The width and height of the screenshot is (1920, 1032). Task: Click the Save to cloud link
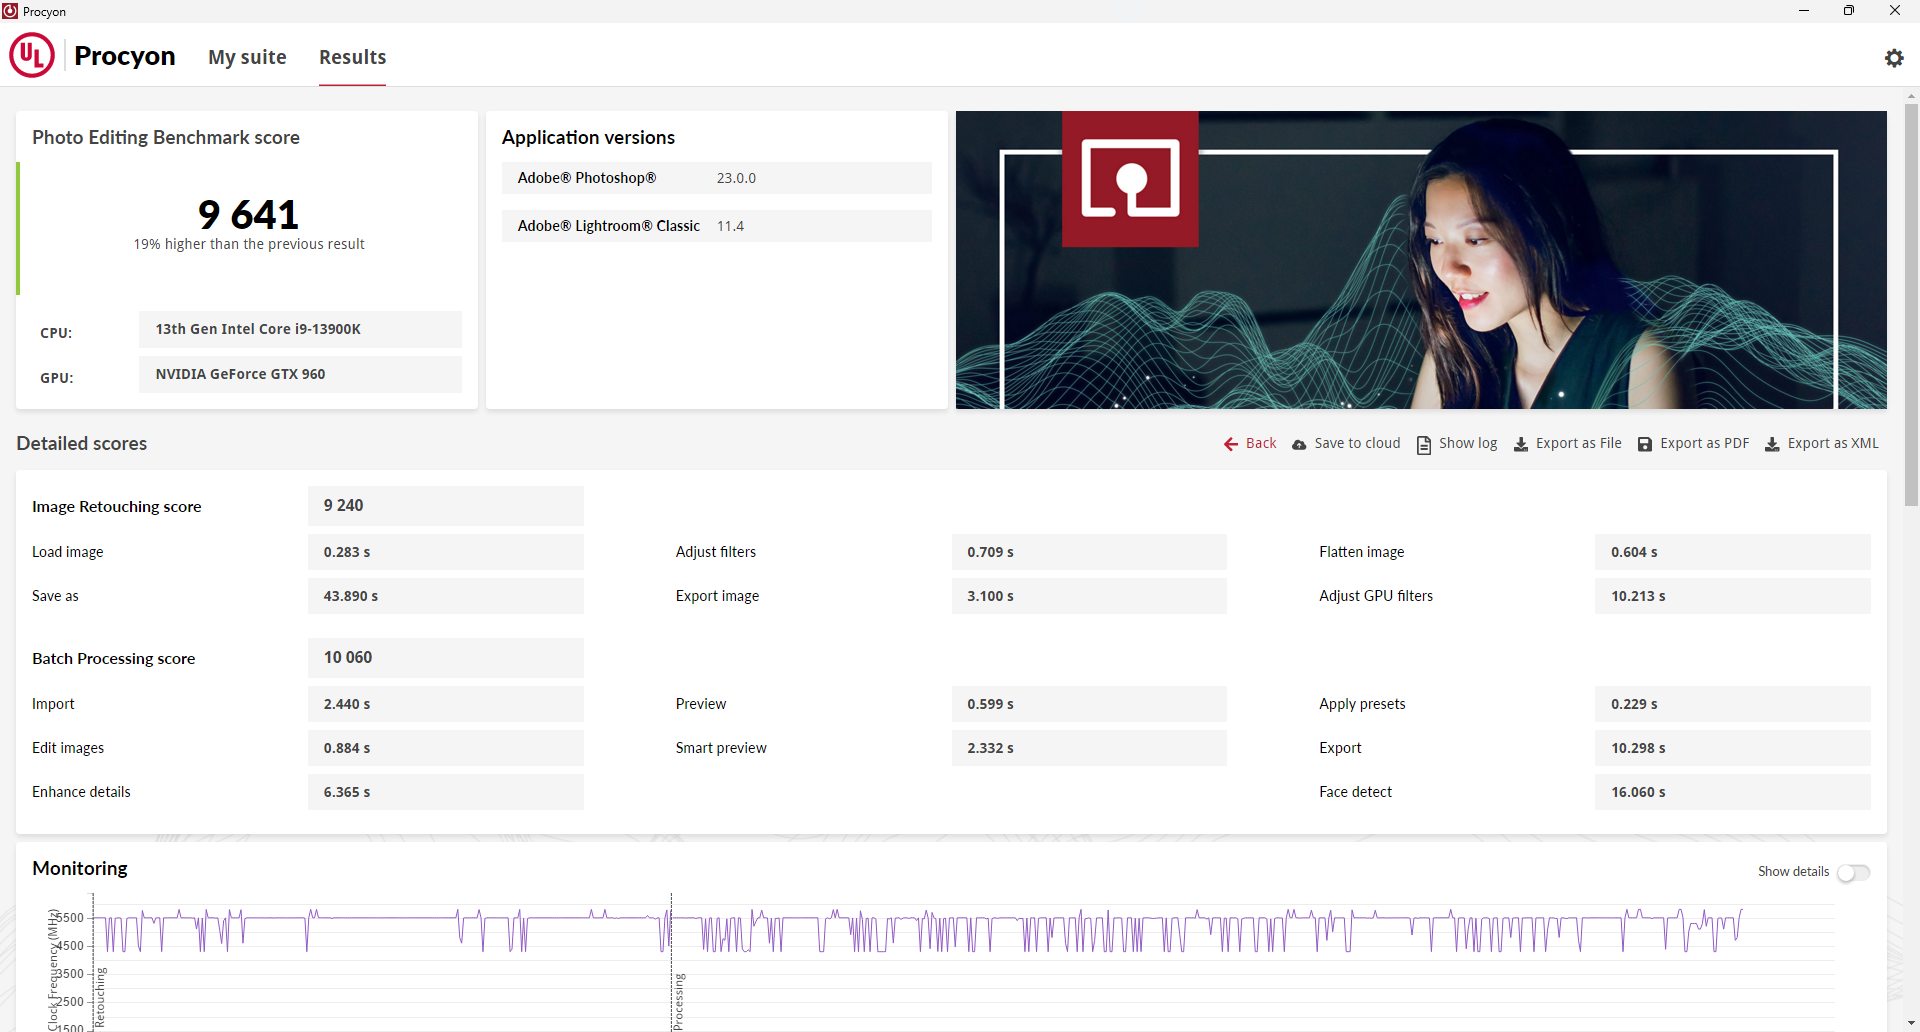1357,443
